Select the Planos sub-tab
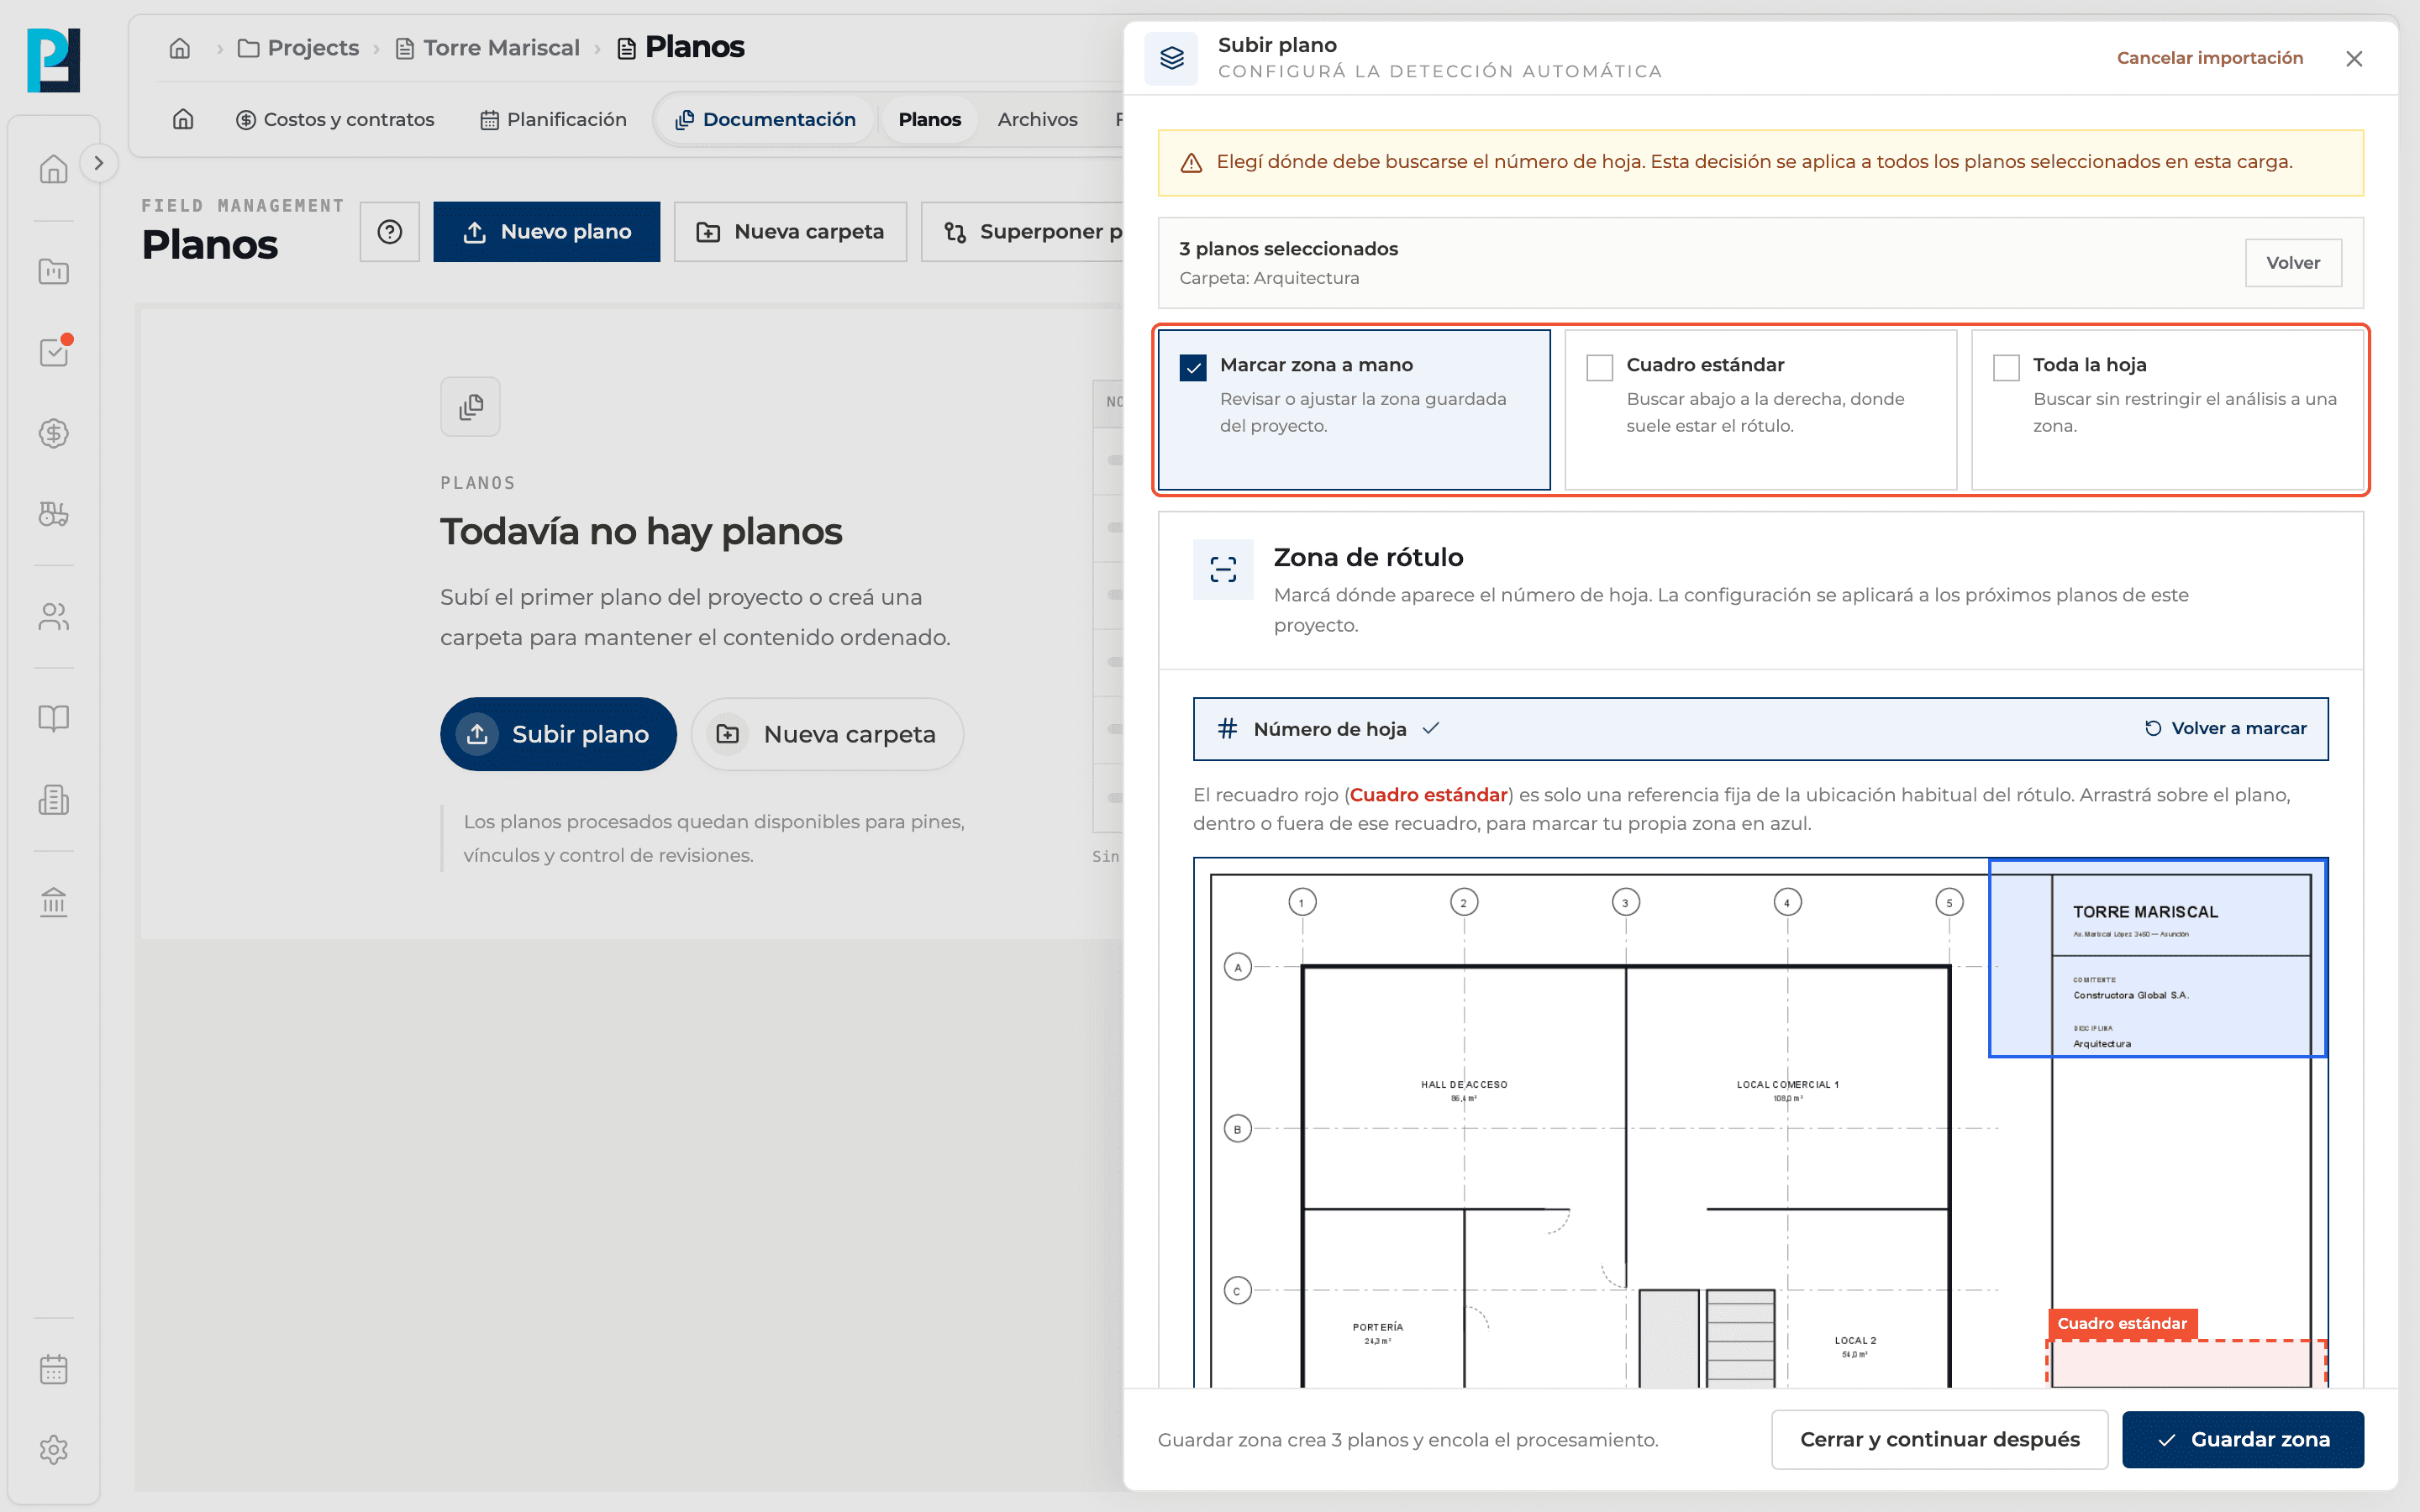Screen dimensions: 2420x1512 (929, 120)
